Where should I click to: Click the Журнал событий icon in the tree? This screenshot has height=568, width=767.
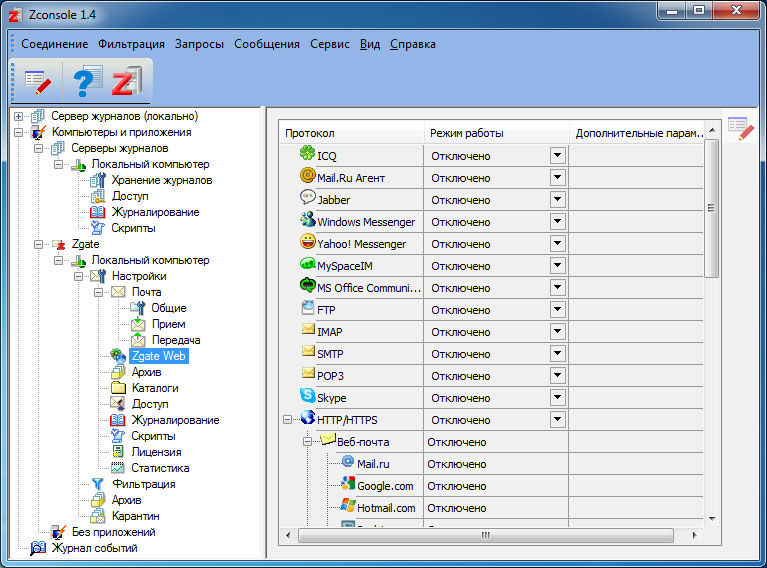point(38,548)
